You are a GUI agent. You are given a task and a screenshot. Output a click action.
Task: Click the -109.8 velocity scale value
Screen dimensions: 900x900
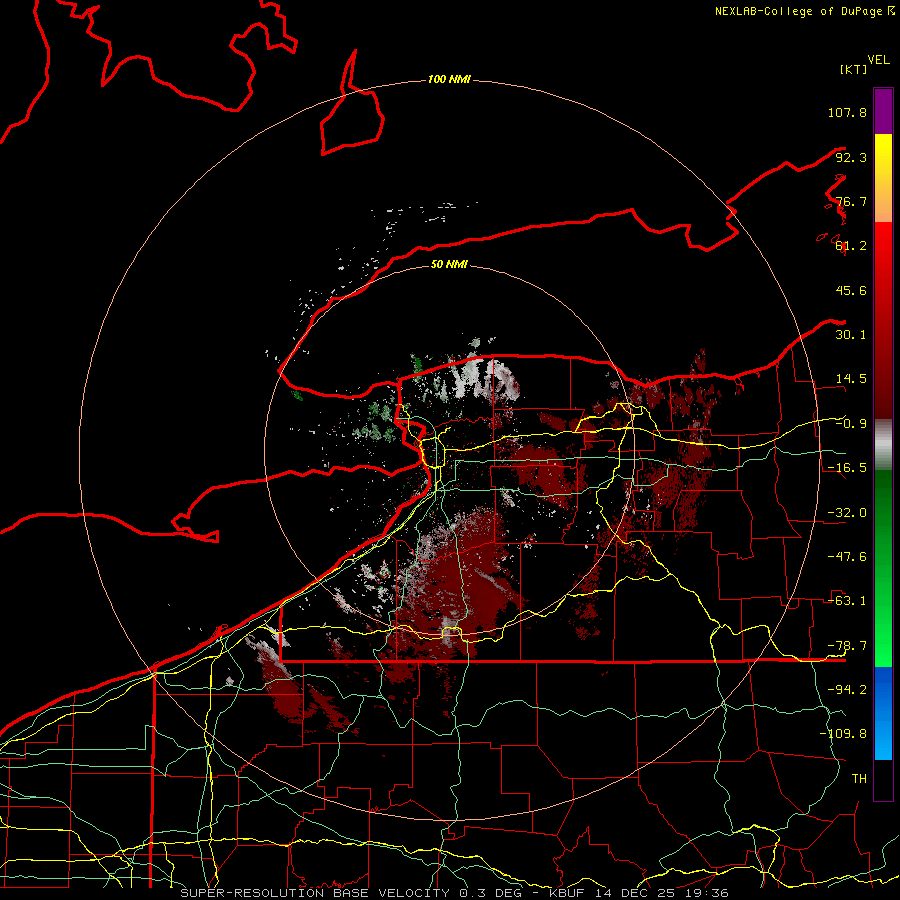coord(843,734)
